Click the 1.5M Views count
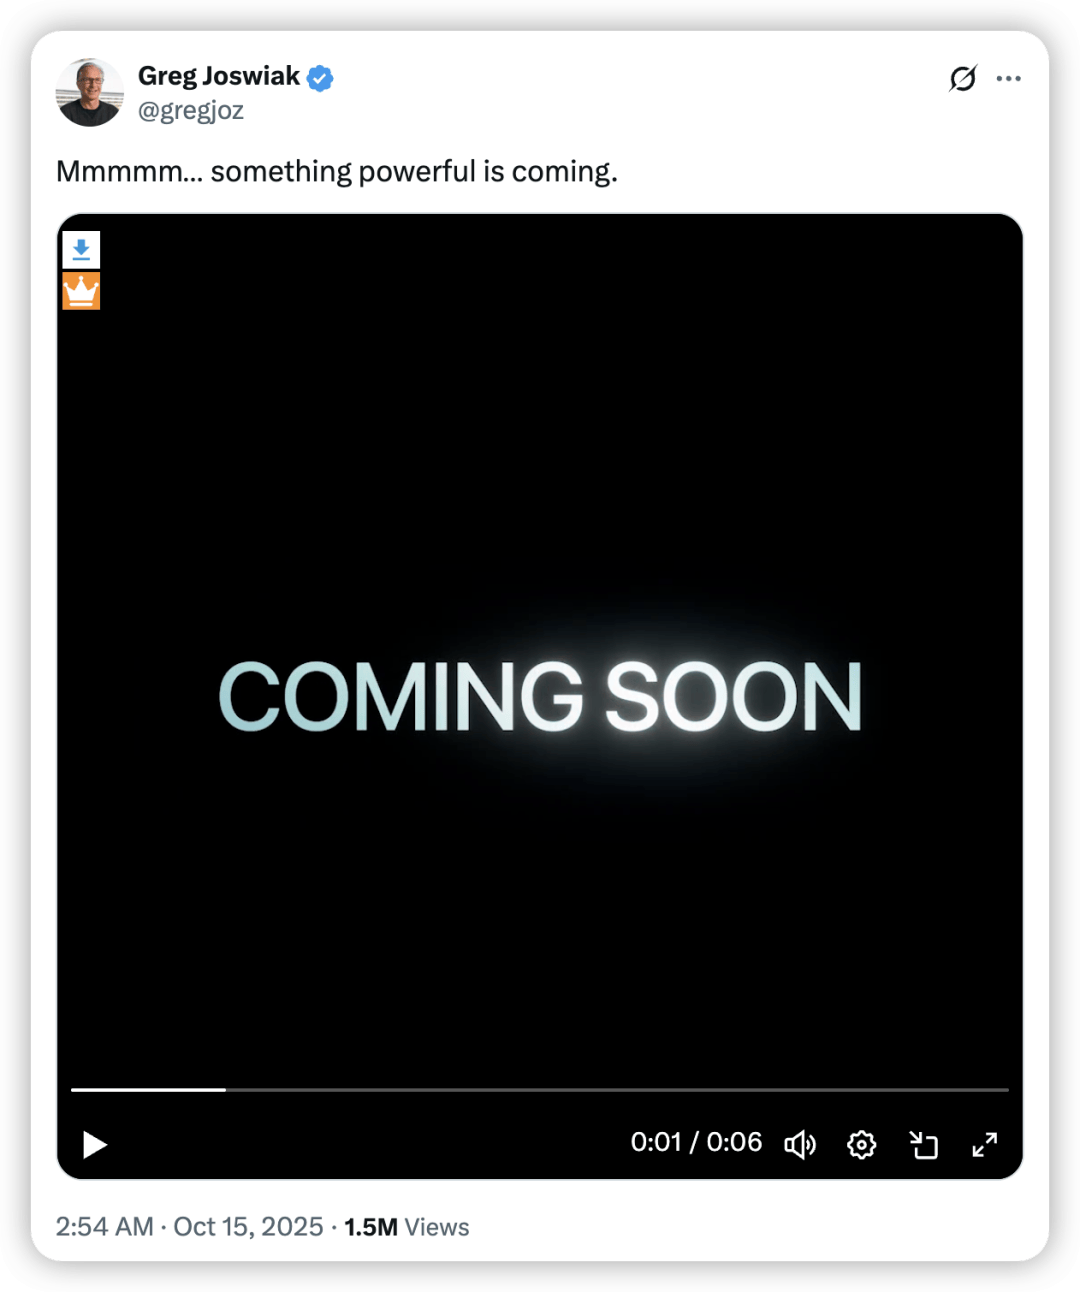The image size is (1080, 1292). pos(407,1227)
